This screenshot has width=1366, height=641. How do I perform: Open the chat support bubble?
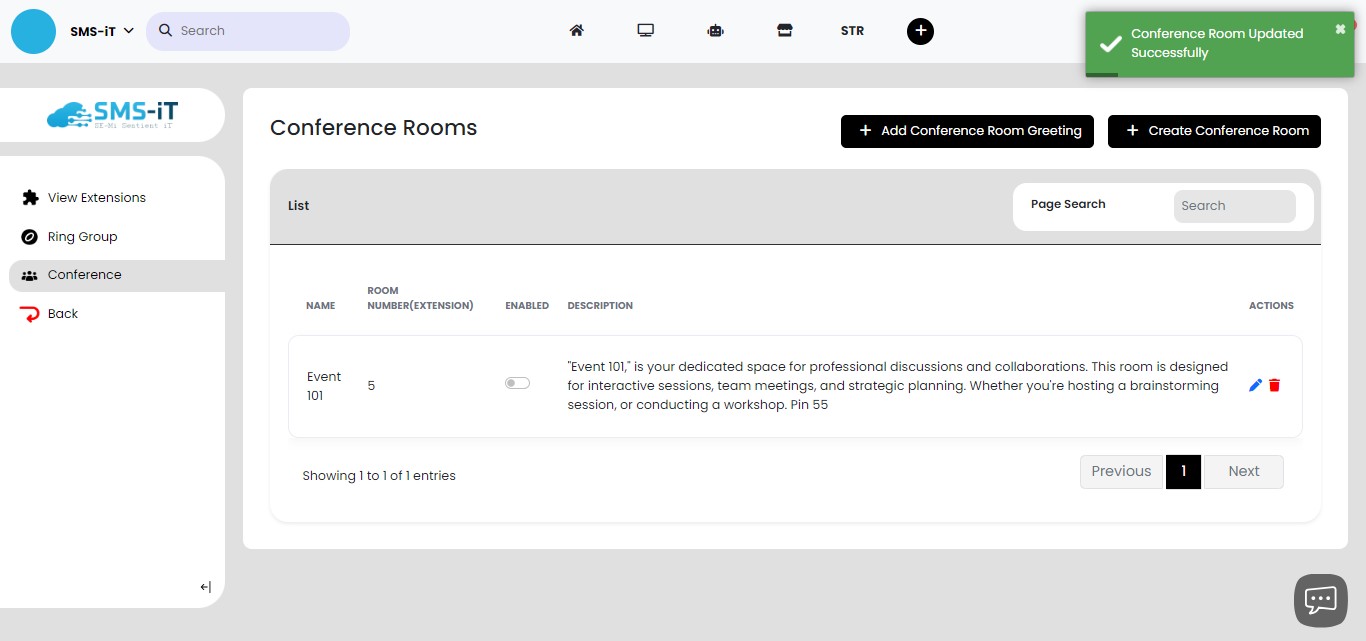click(1320, 599)
